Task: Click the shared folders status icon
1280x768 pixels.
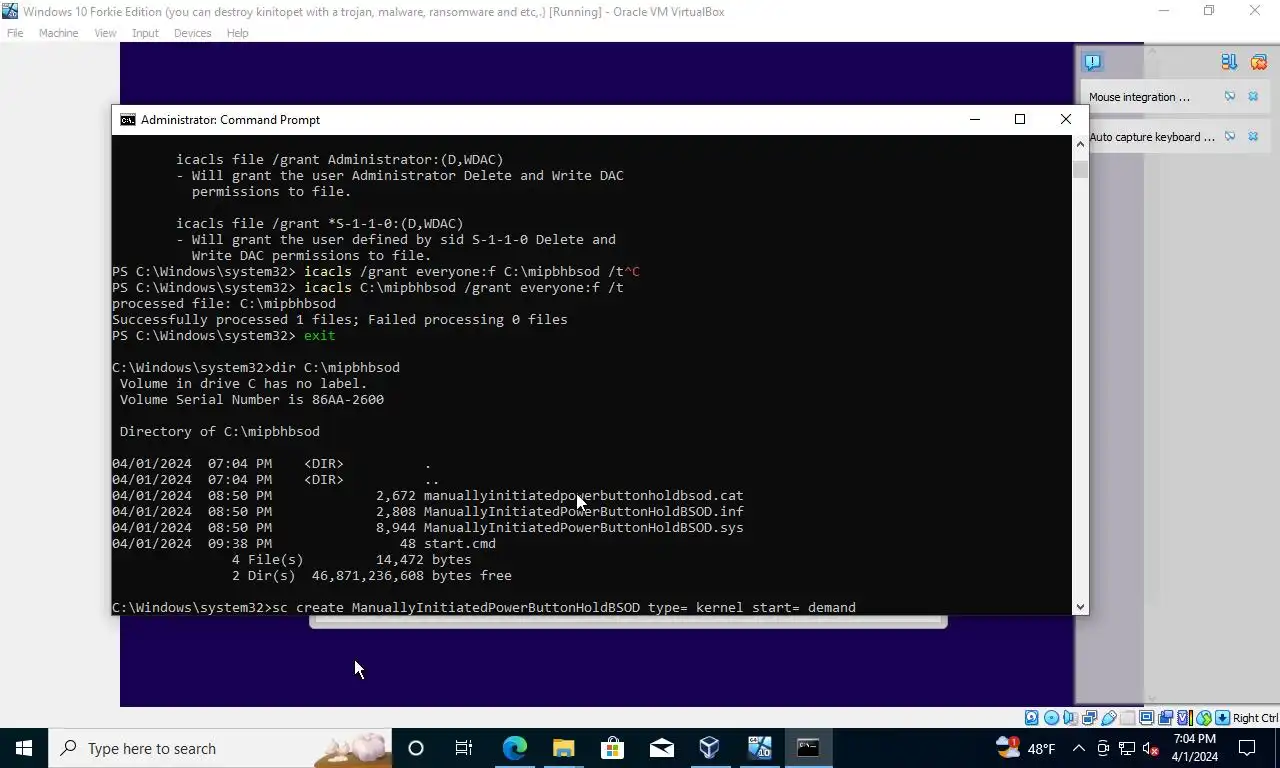Action: click(1127, 718)
